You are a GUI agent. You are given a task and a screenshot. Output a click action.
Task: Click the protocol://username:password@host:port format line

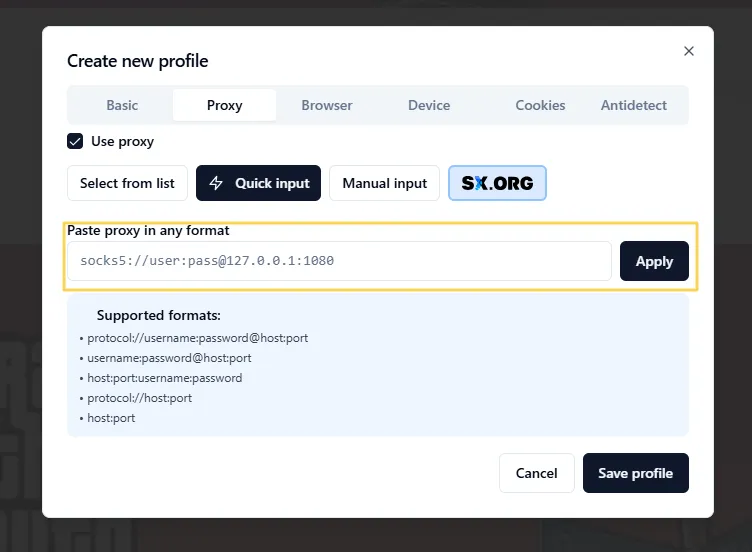pos(198,338)
